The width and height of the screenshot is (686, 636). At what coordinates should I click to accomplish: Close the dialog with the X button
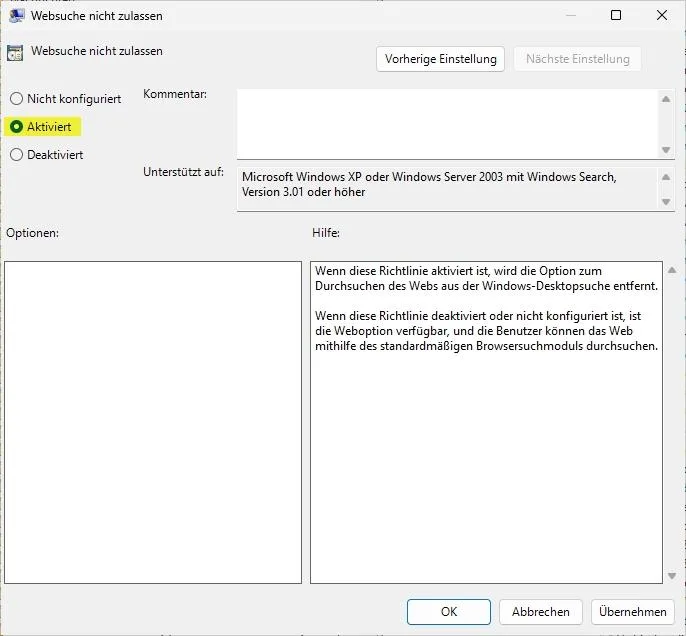tap(662, 15)
